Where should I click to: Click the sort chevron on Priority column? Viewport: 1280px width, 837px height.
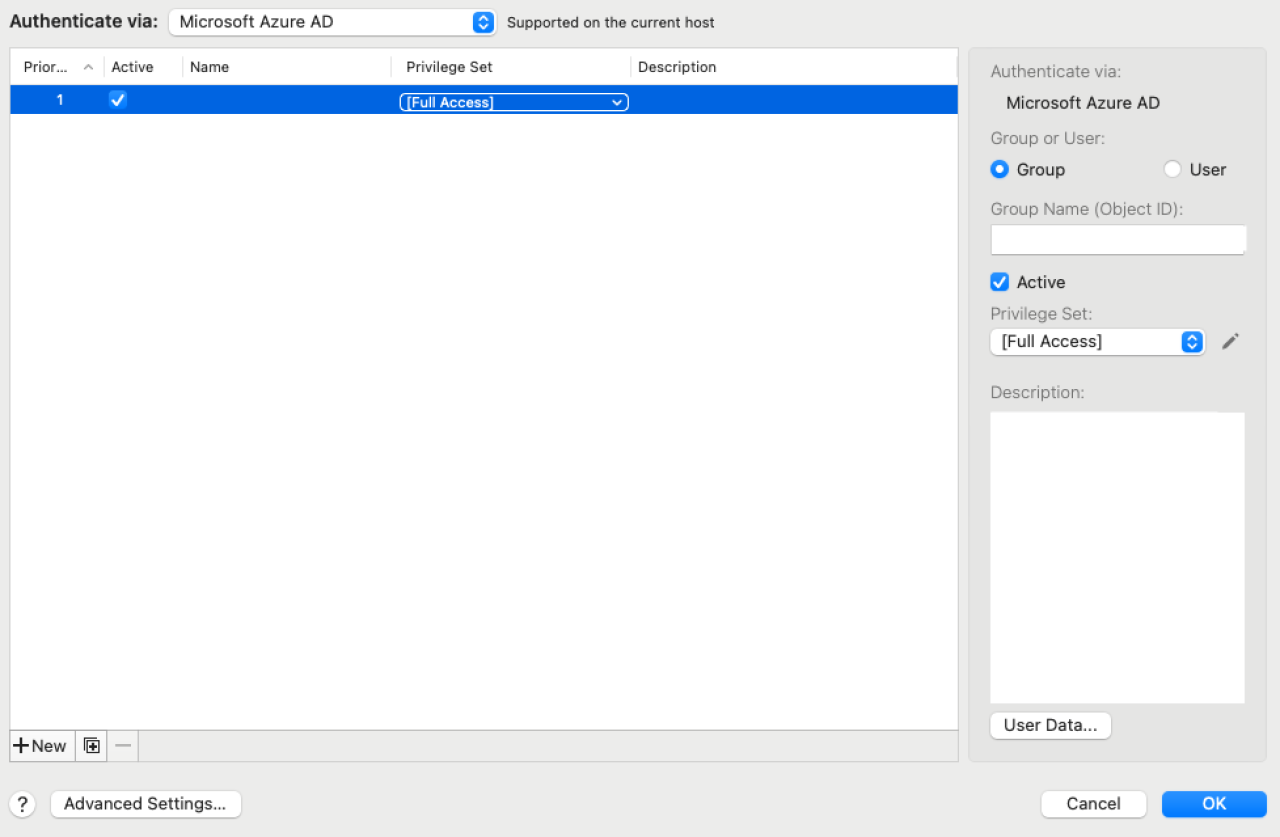click(x=88, y=66)
